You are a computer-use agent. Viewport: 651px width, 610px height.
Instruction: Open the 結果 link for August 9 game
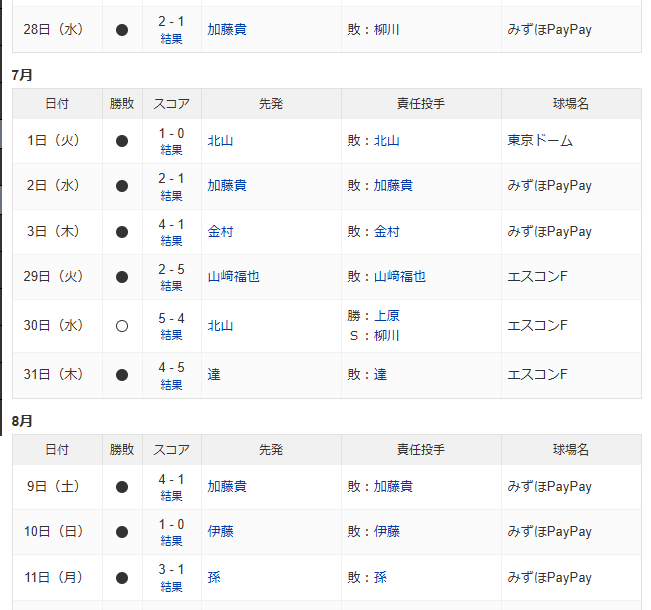coord(172,496)
